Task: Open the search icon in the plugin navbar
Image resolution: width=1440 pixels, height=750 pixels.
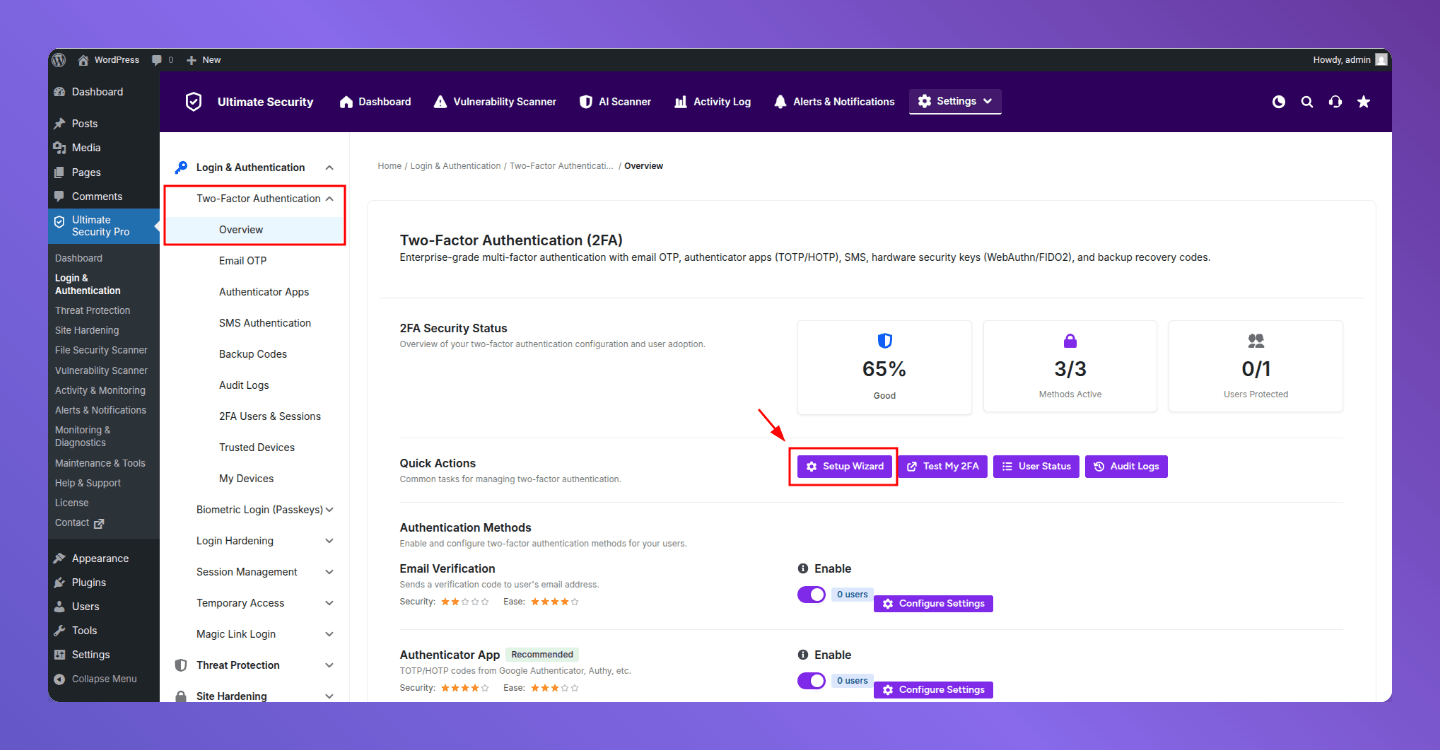Action: point(1307,101)
